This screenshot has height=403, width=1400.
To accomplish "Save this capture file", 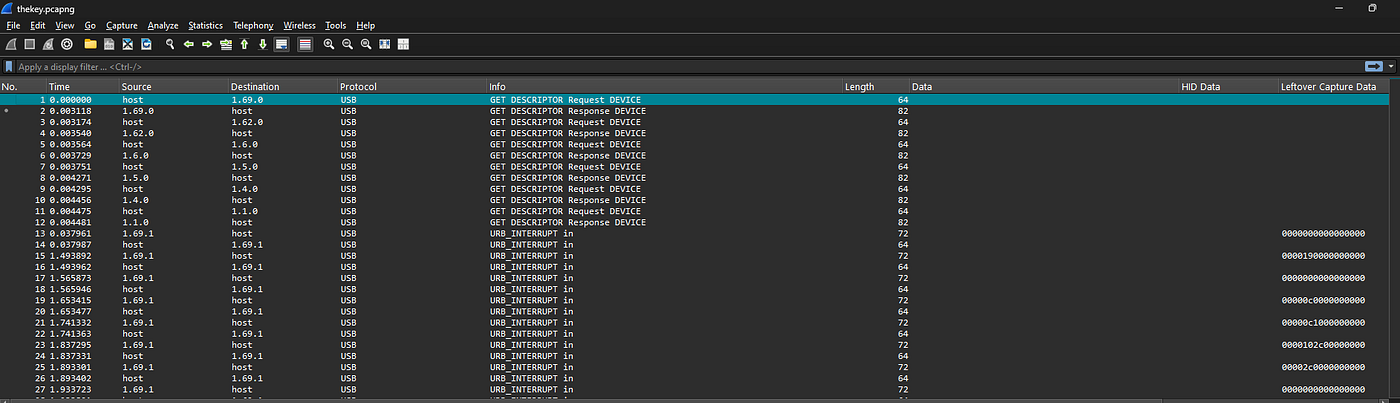I will pyautogui.click(x=109, y=44).
